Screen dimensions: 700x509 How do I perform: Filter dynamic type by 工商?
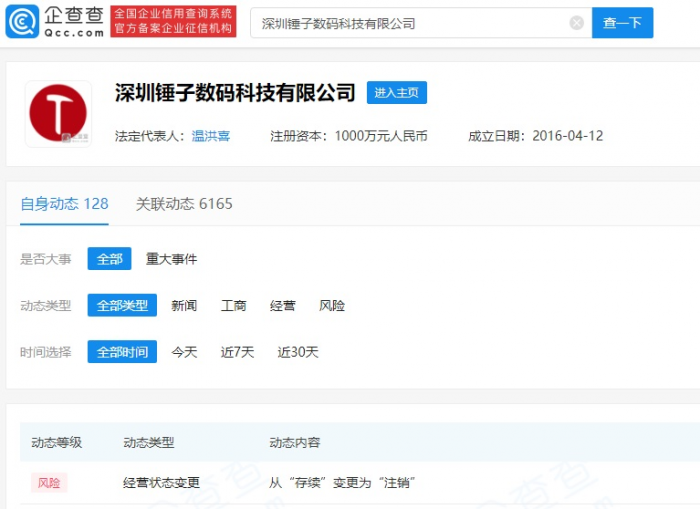233,306
